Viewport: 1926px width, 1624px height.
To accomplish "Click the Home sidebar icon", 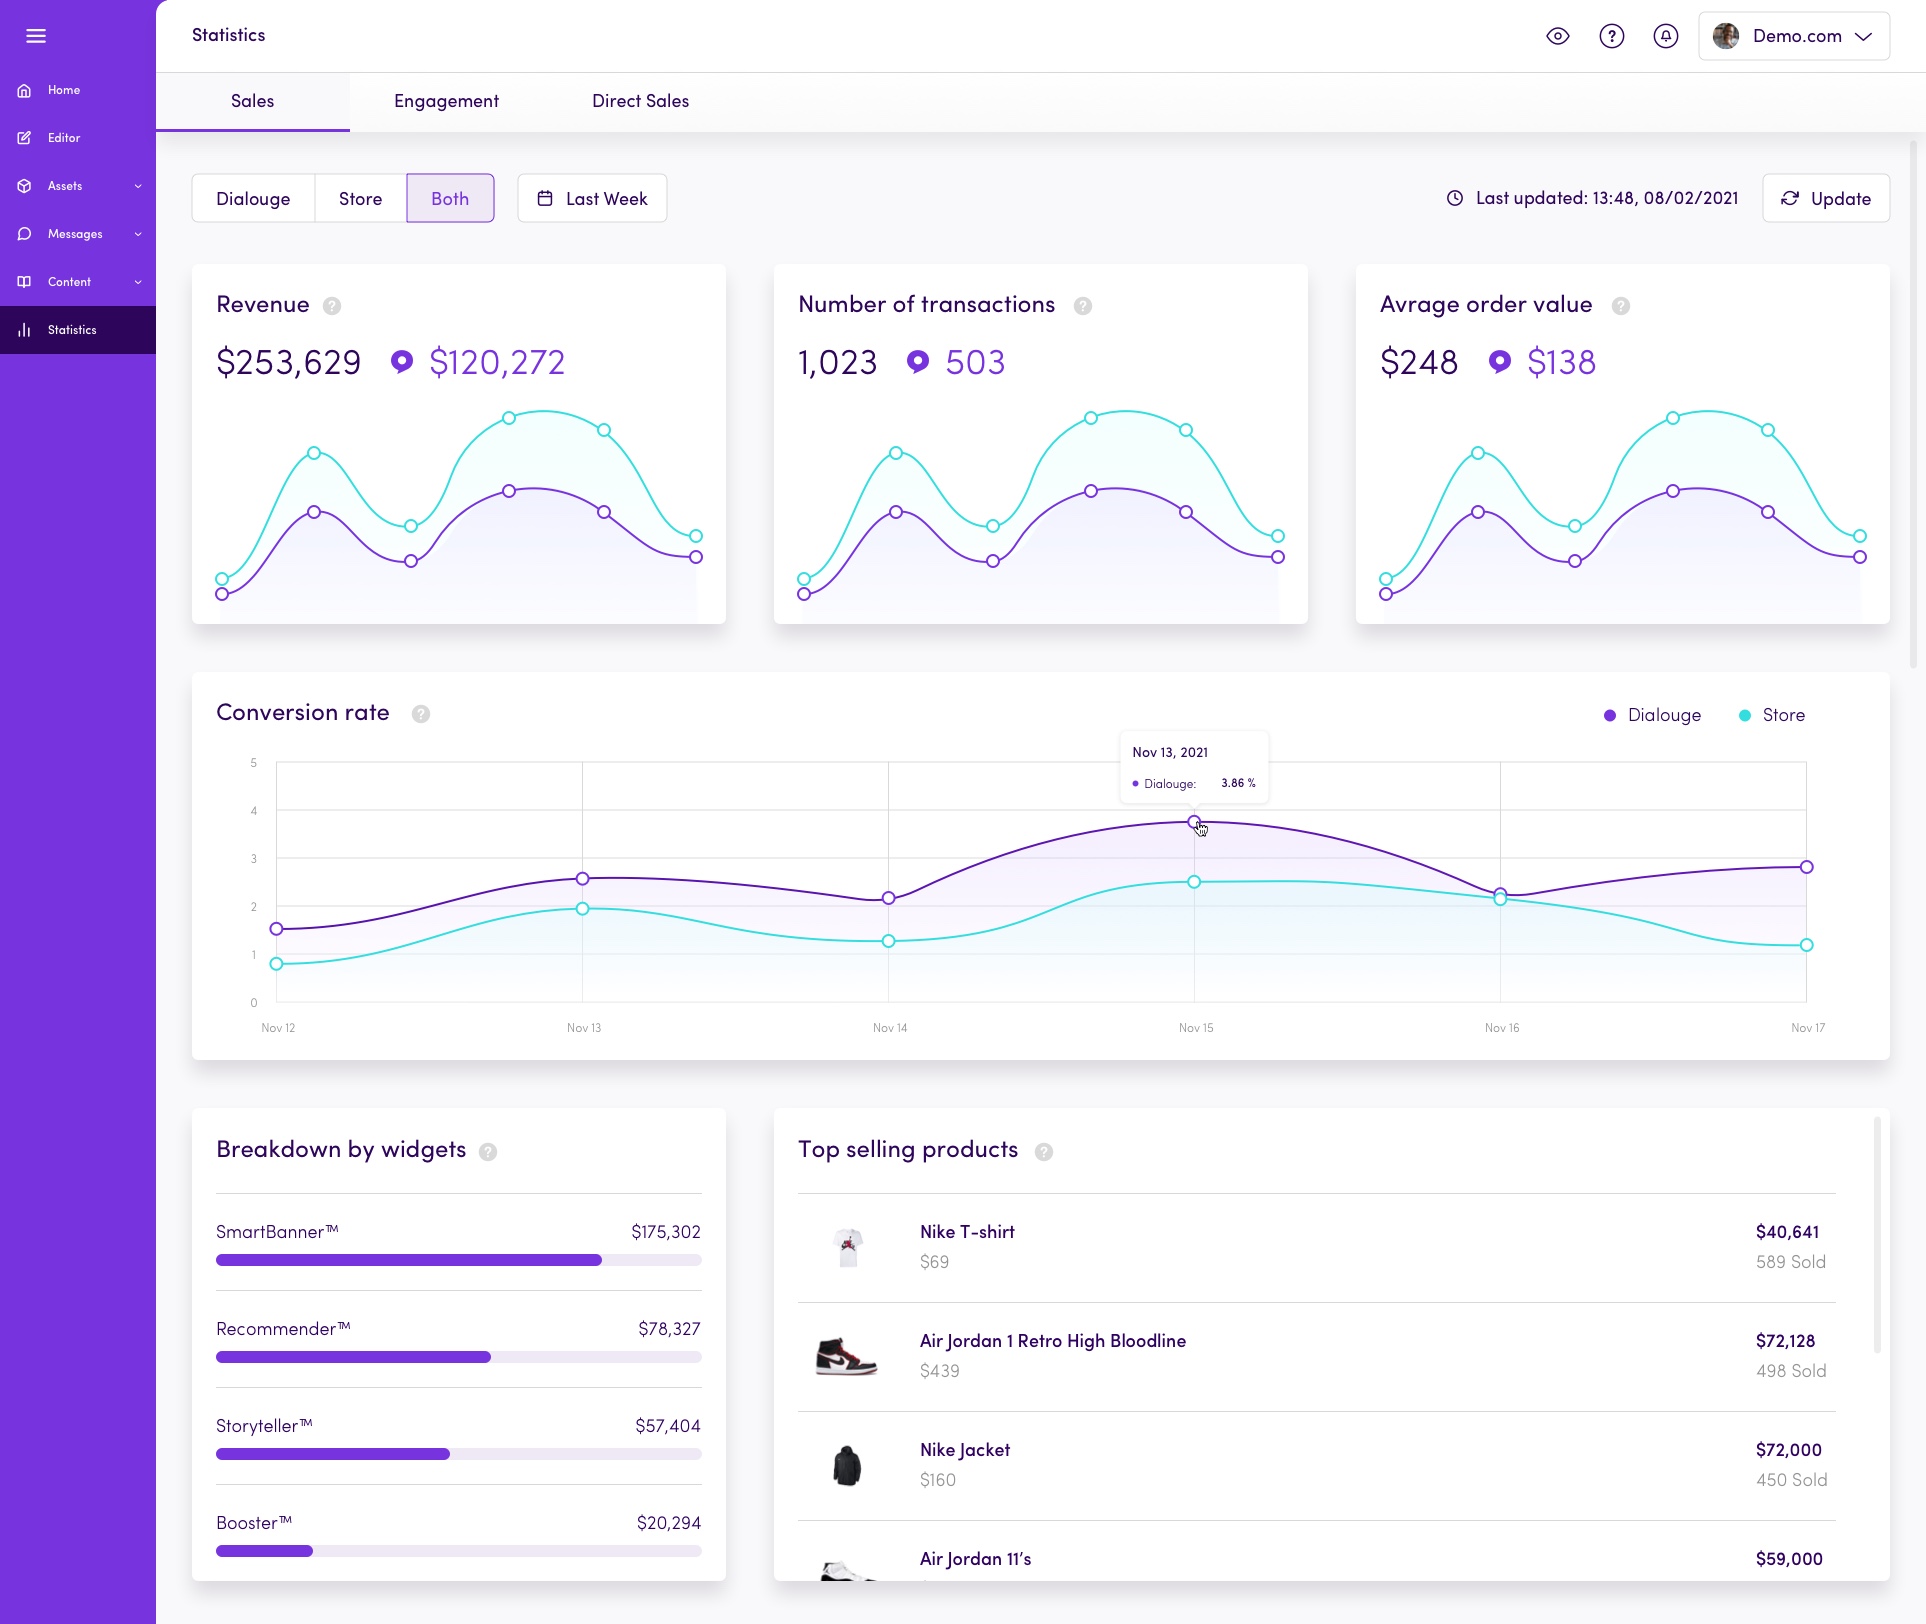I will [x=24, y=90].
